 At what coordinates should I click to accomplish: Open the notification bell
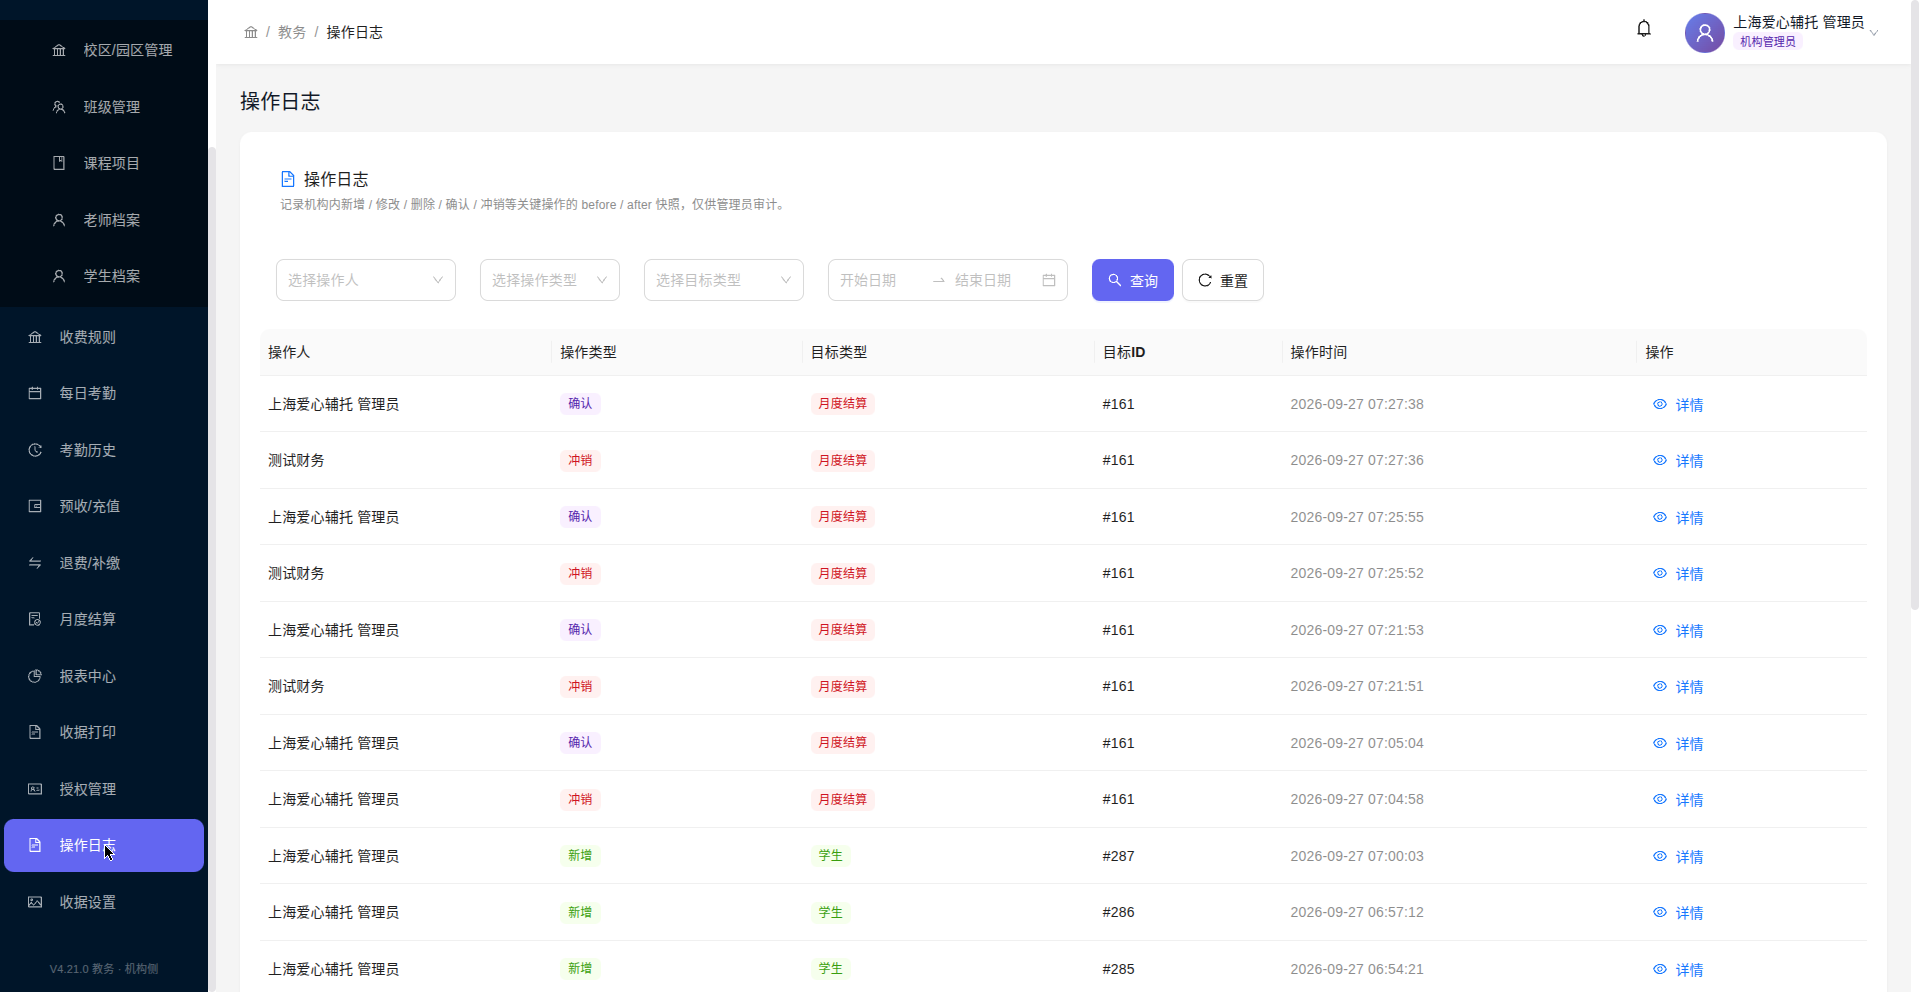[1643, 29]
